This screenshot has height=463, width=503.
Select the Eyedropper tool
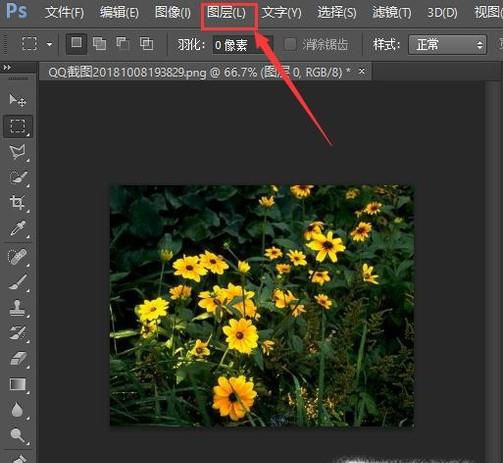(18, 229)
